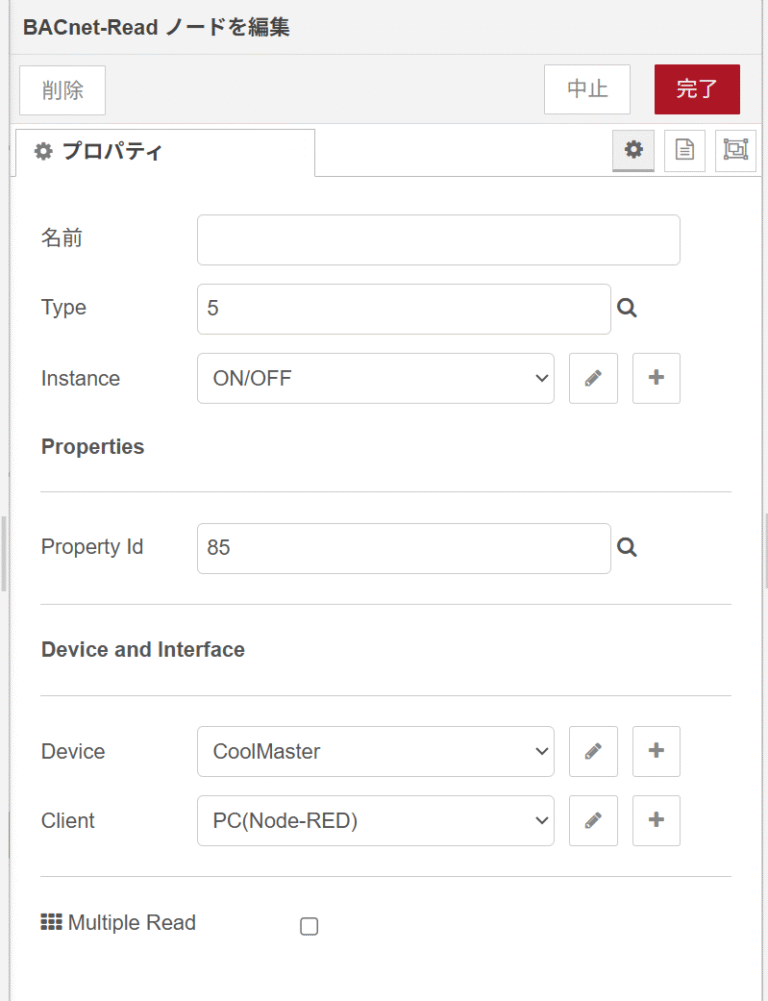The height and width of the screenshot is (1001, 768).
Task: Open the node description editor icon
Action: 685,151
